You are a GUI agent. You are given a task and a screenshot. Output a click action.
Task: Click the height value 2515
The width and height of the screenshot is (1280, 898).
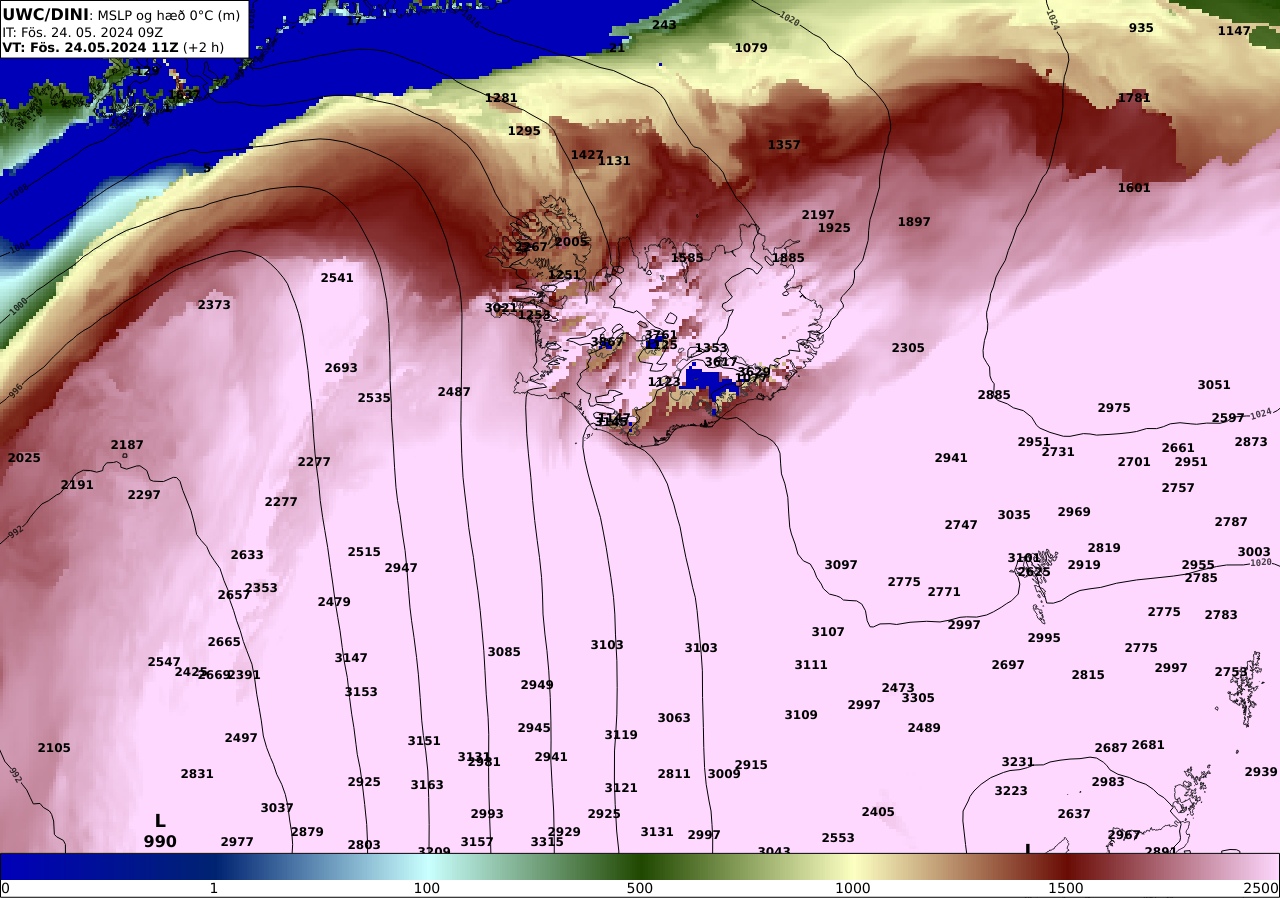tap(364, 552)
